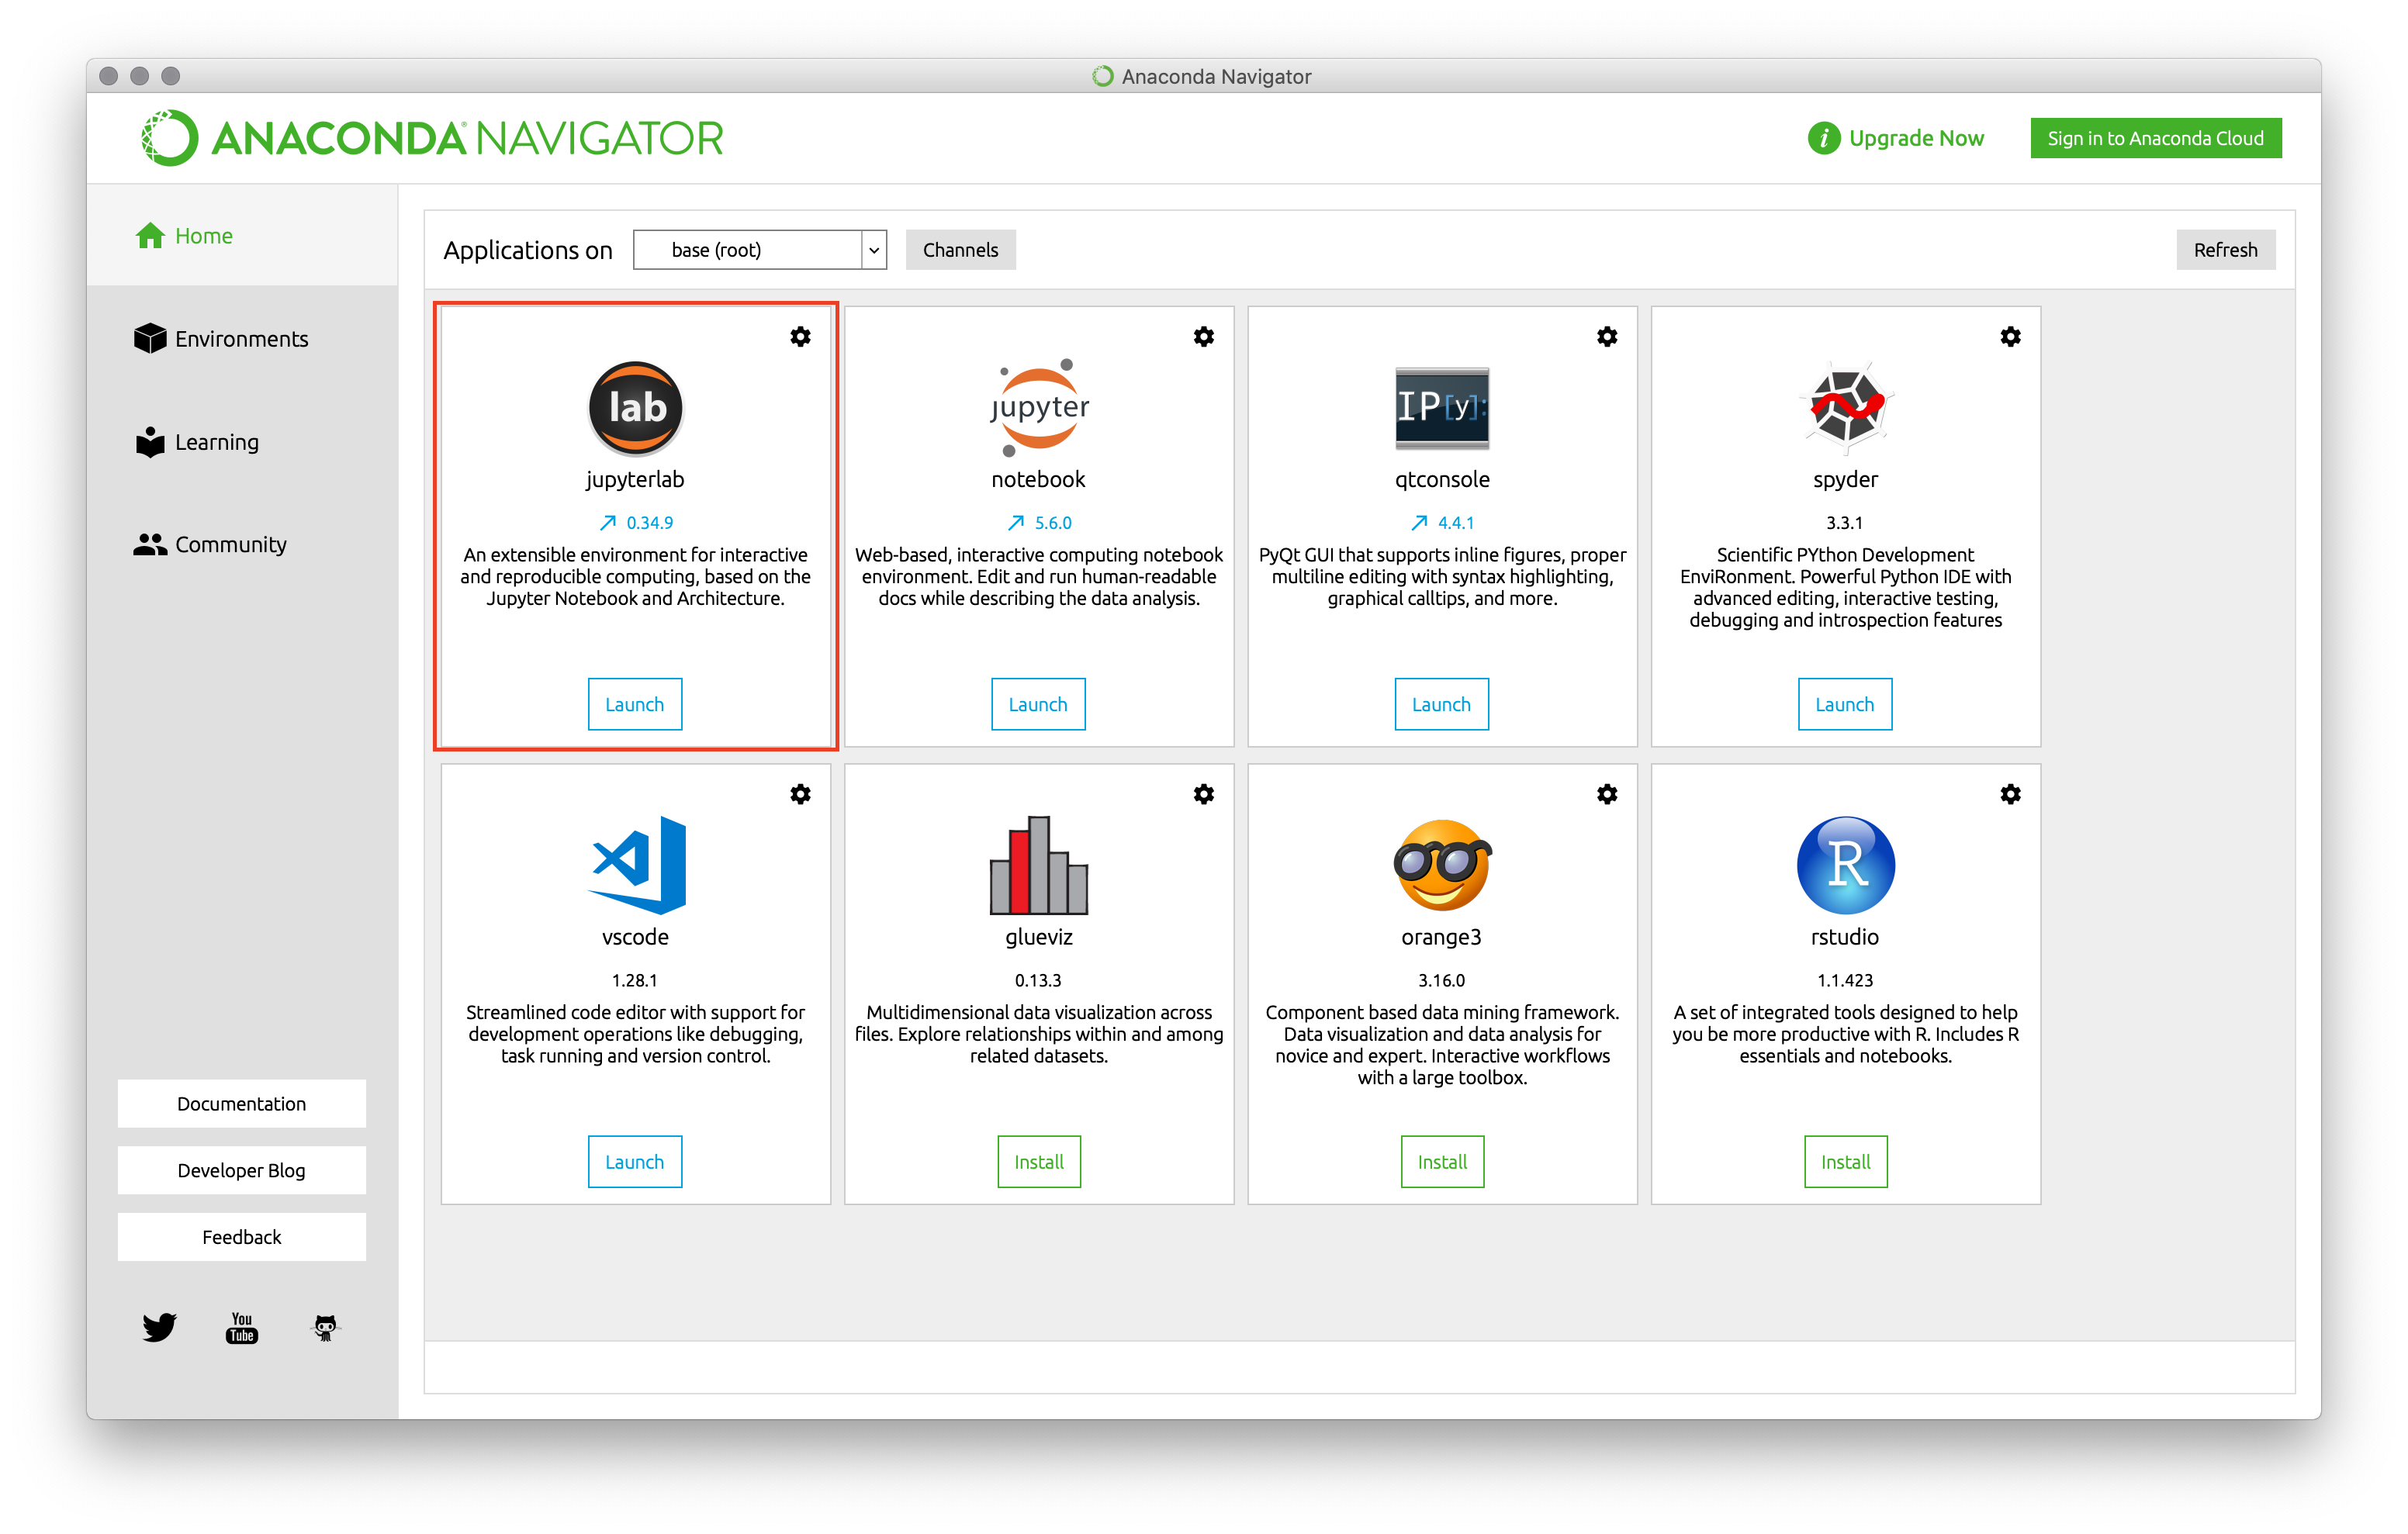Click notebook version update arrow icon
This screenshot has height=1534, width=2408.
point(1015,522)
